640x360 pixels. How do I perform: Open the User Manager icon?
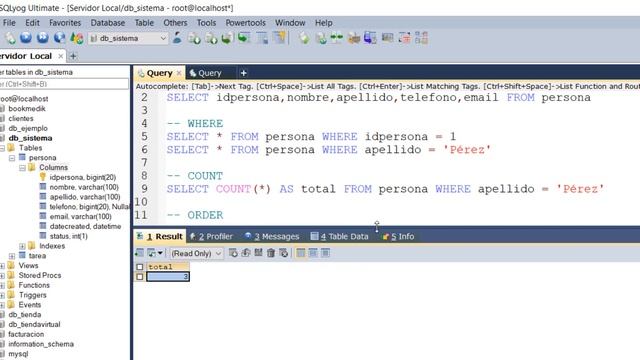177,38
